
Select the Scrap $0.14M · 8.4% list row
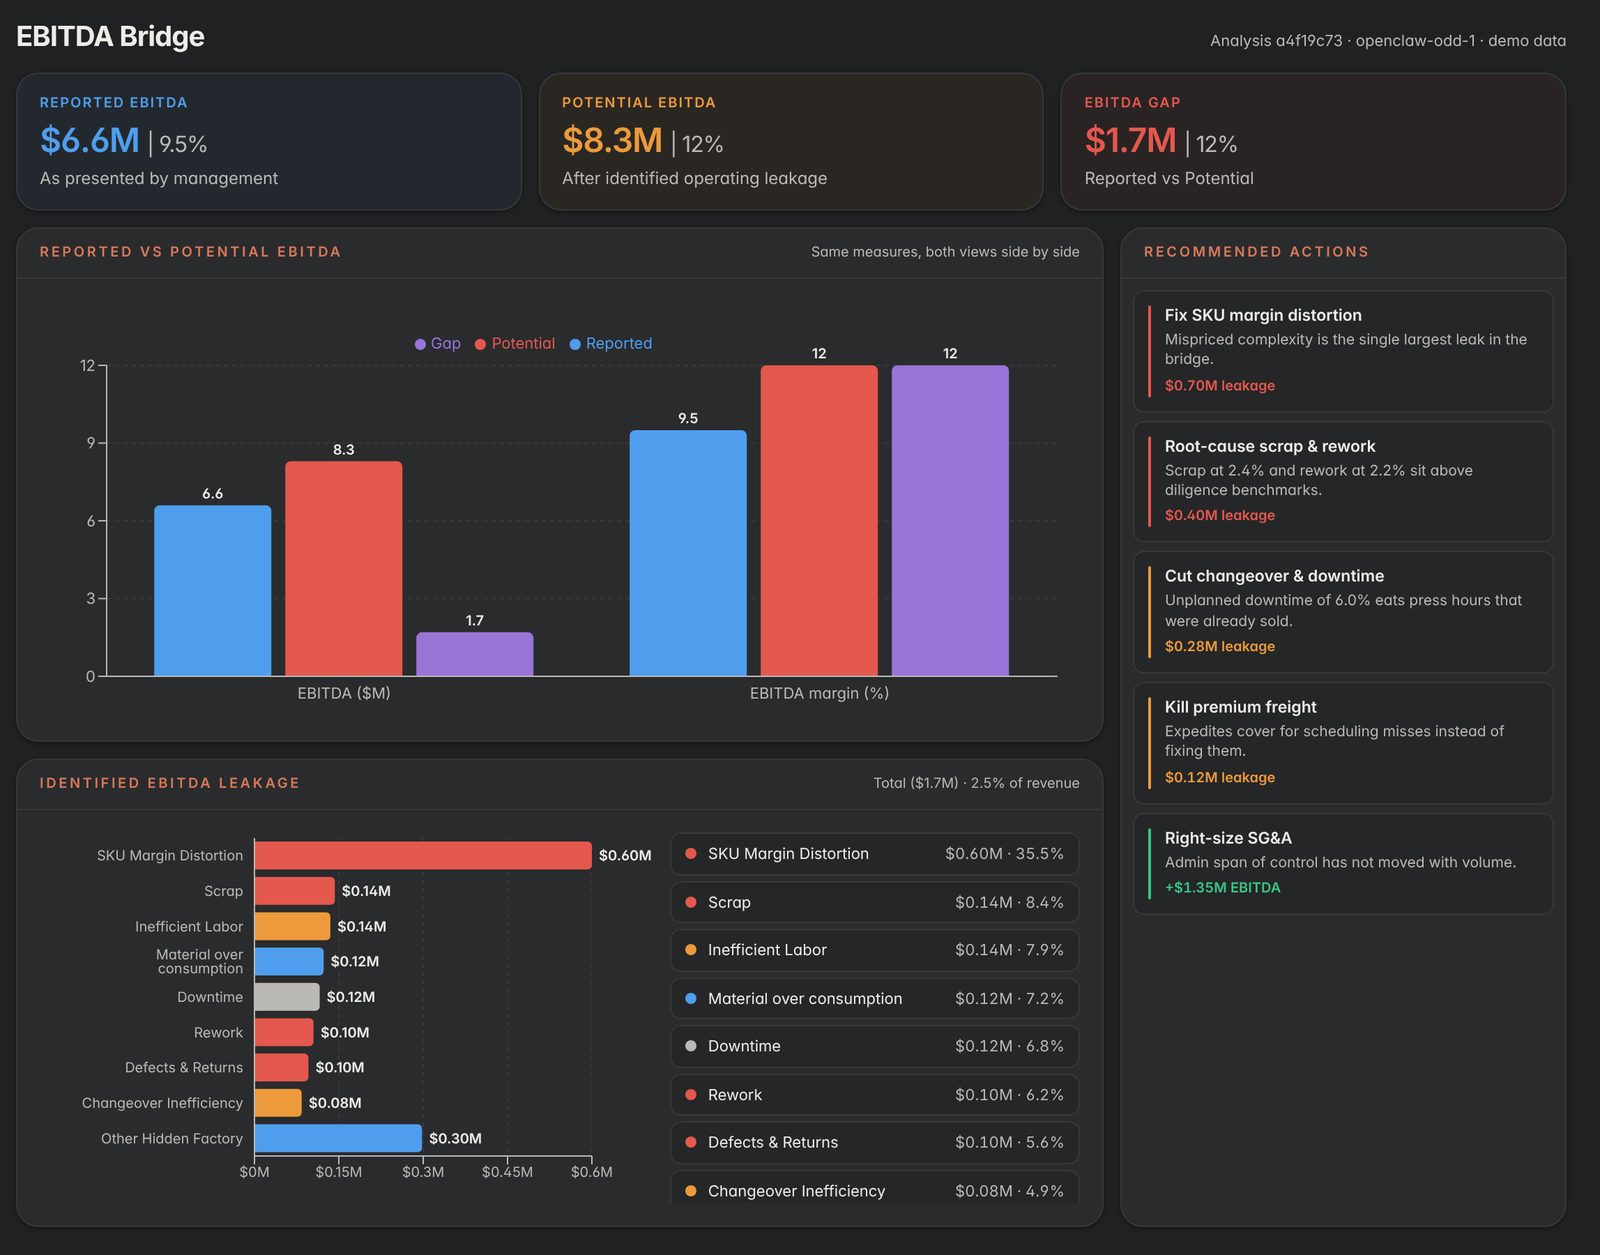point(875,902)
